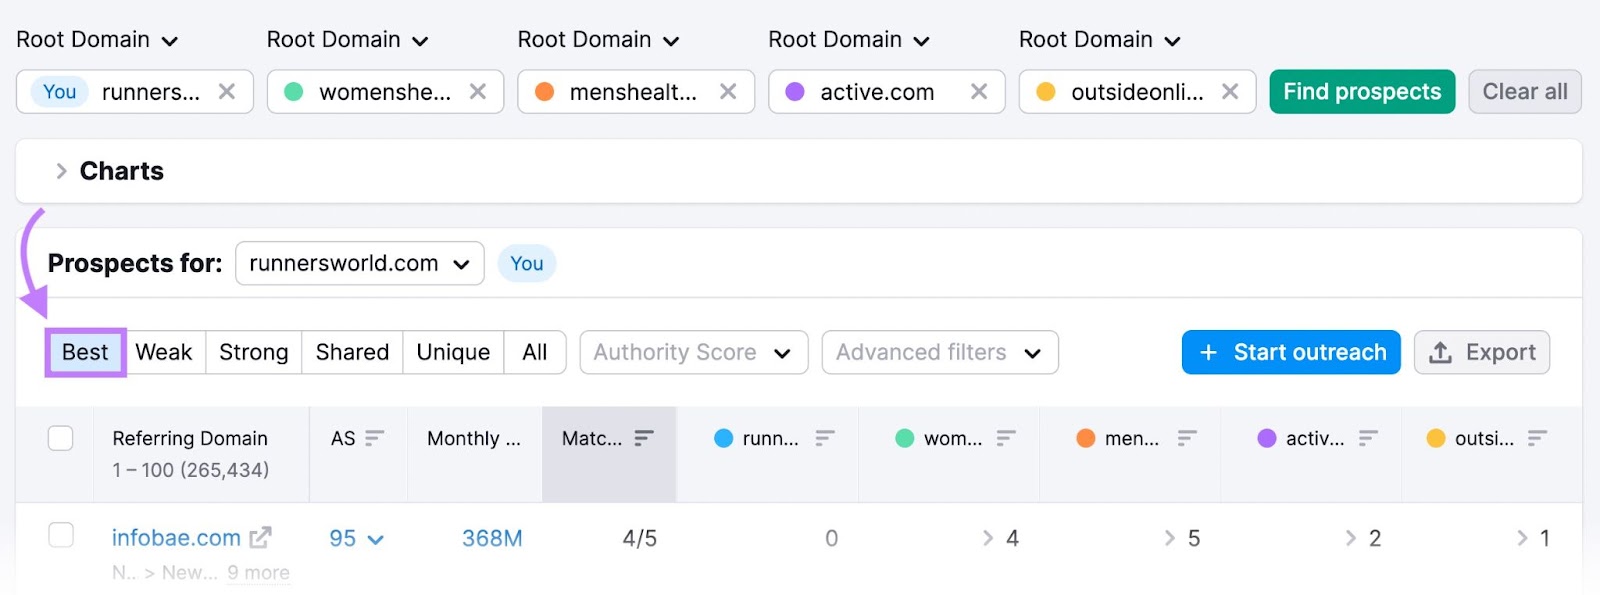Check the infobae.com row checkbox
The height and width of the screenshot is (595, 1600).
[x=61, y=536]
